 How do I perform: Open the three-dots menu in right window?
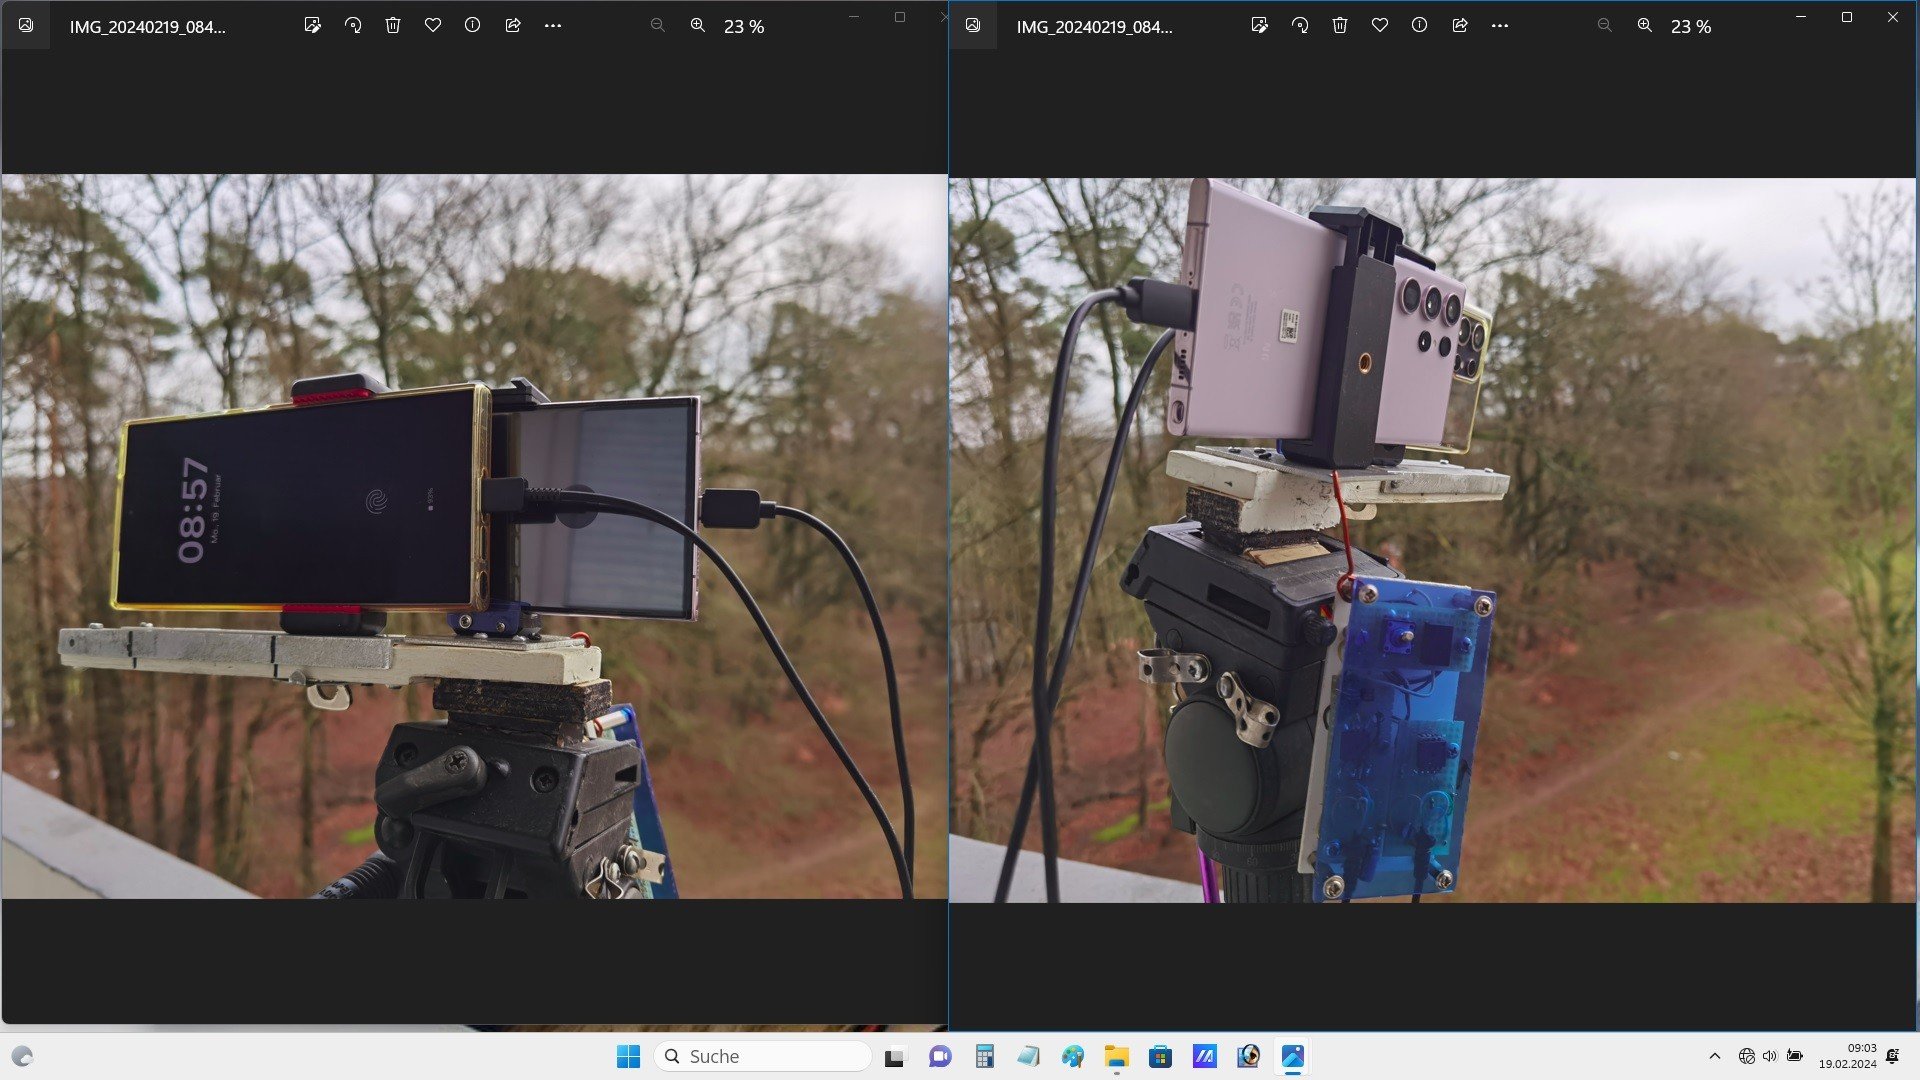pyautogui.click(x=1500, y=26)
